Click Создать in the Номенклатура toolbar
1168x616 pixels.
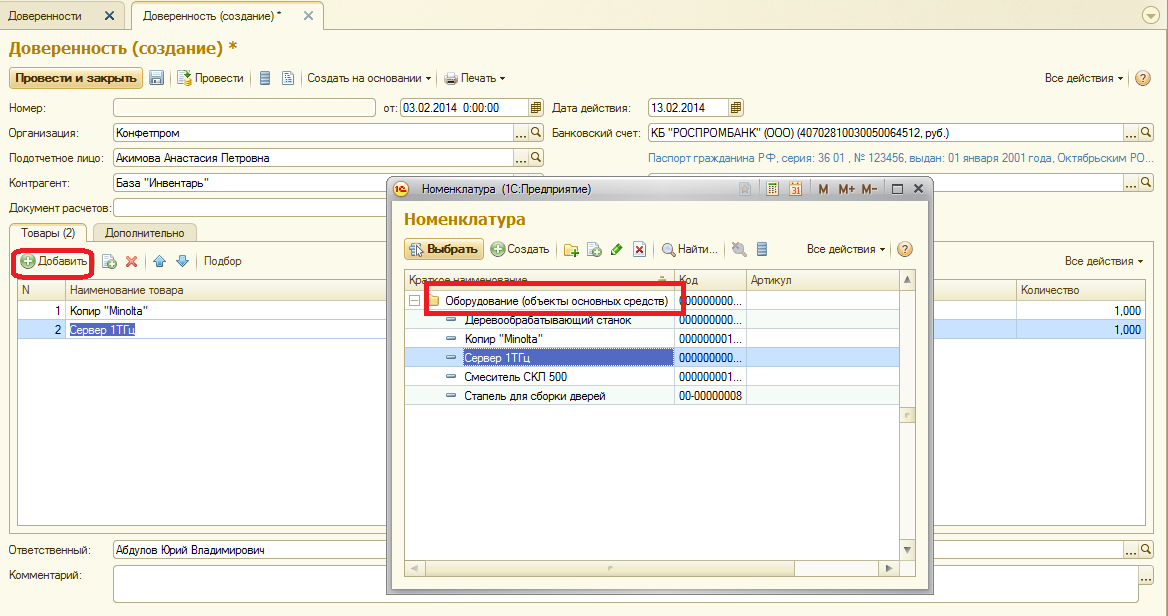point(520,250)
